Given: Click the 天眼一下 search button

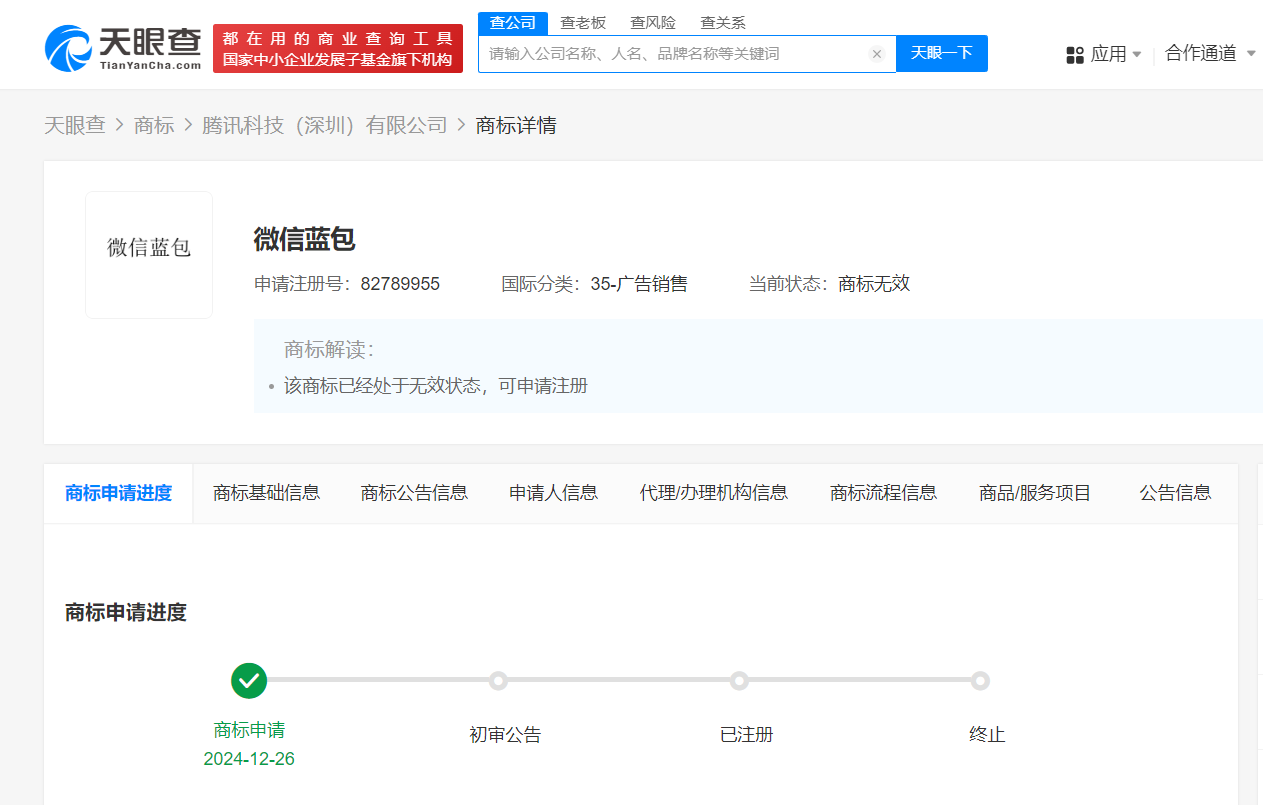Looking at the screenshot, I should pyautogui.click(x=941, y=54).
